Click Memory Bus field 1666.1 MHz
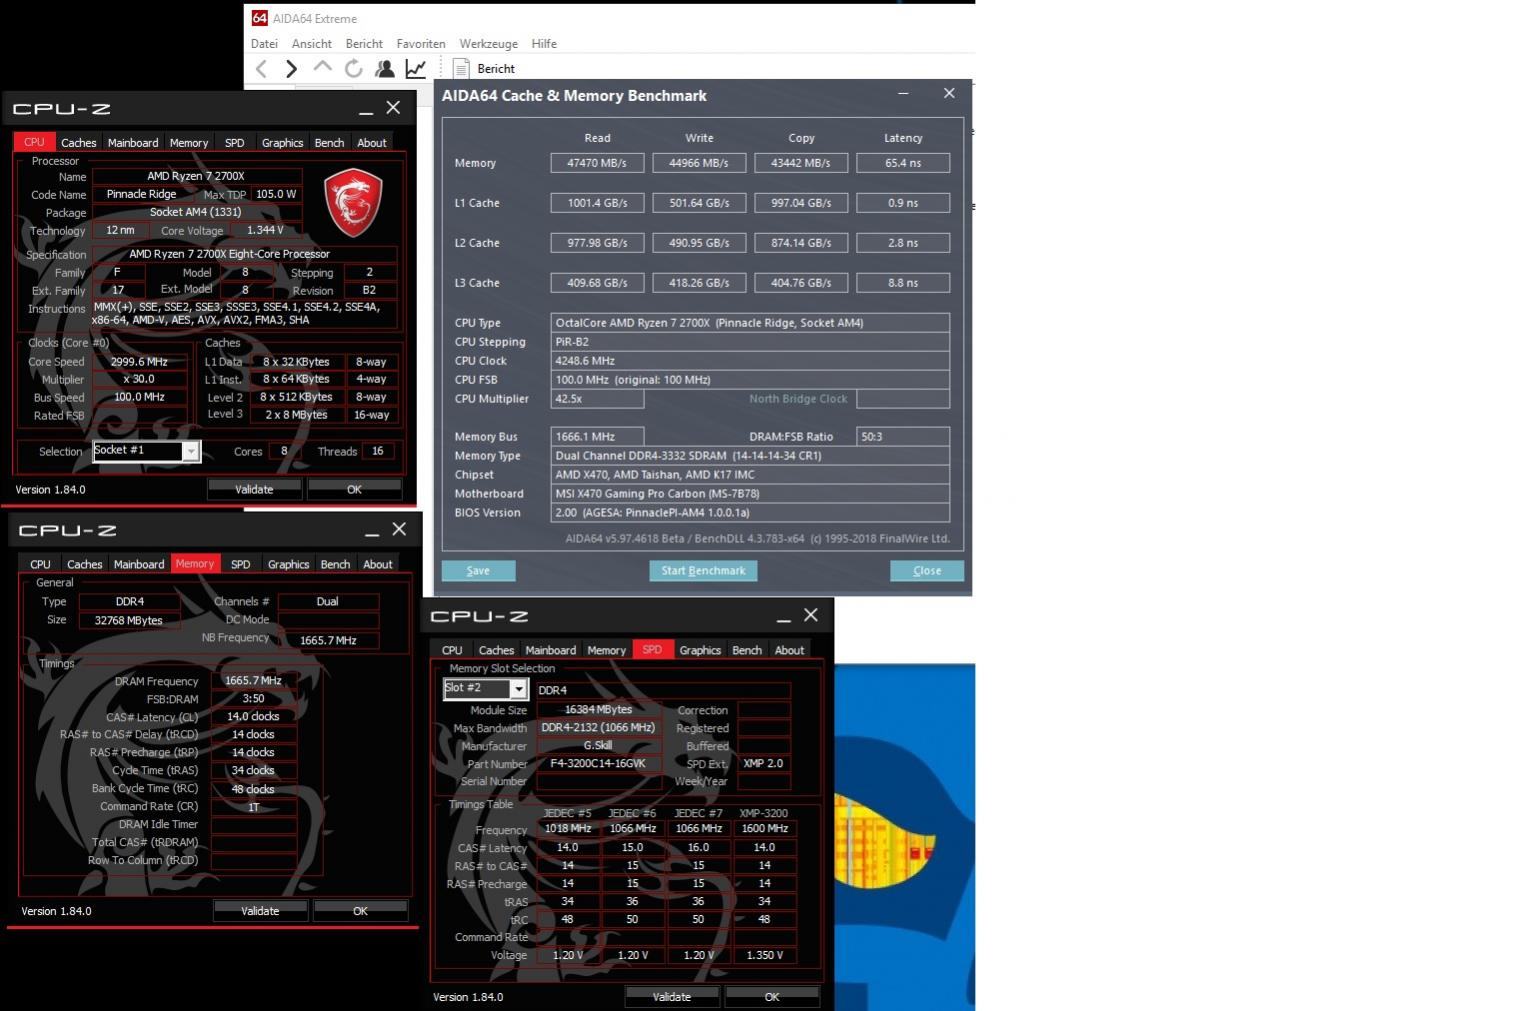Screen dimensions: 1535x1011 pyautogui.click(x=597, y=437)
